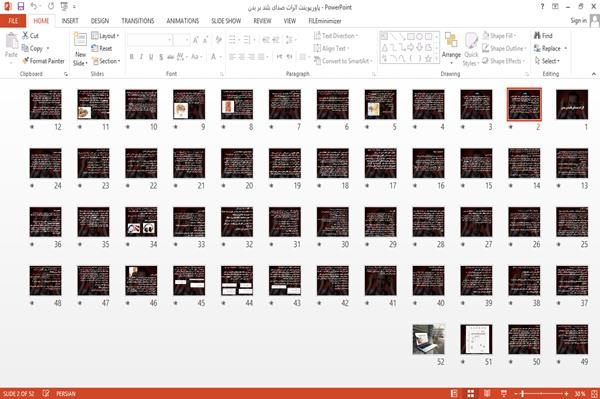
Task: Switch to Normal view in status bar
Action: coord(454,393)
